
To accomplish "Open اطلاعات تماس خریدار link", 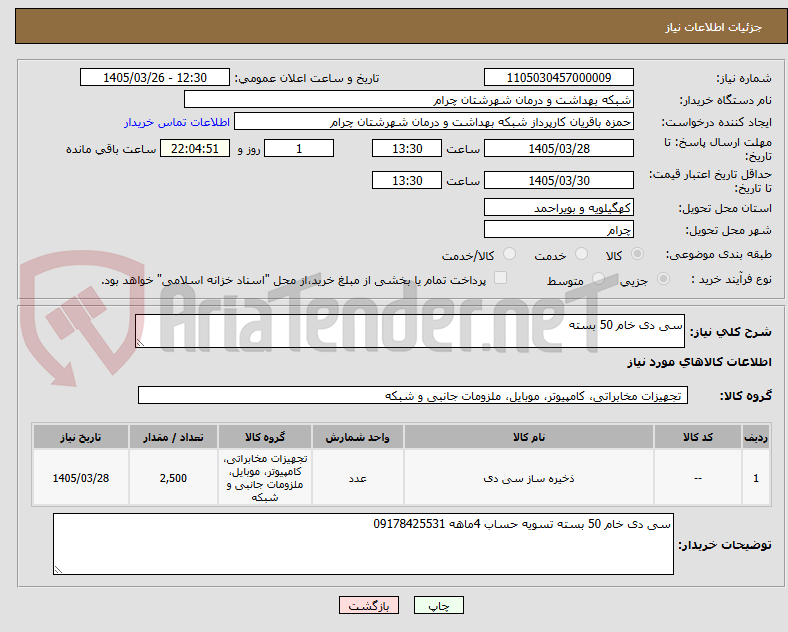I will pyautogui.click(x=177, y=122).
